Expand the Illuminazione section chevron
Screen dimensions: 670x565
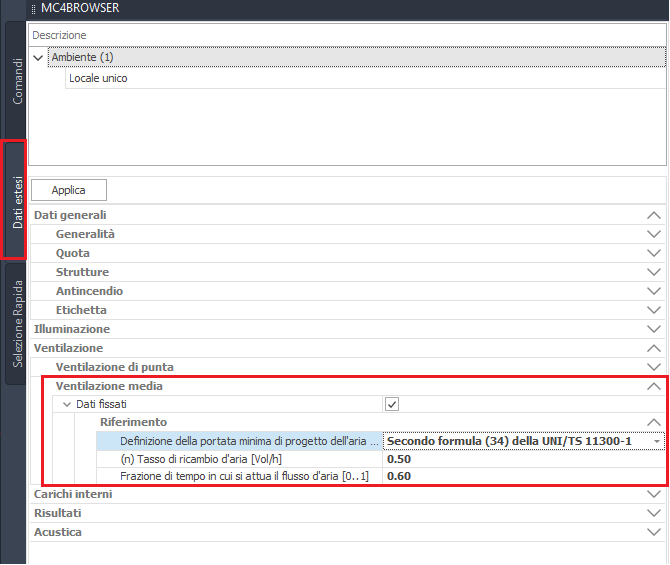654,329
